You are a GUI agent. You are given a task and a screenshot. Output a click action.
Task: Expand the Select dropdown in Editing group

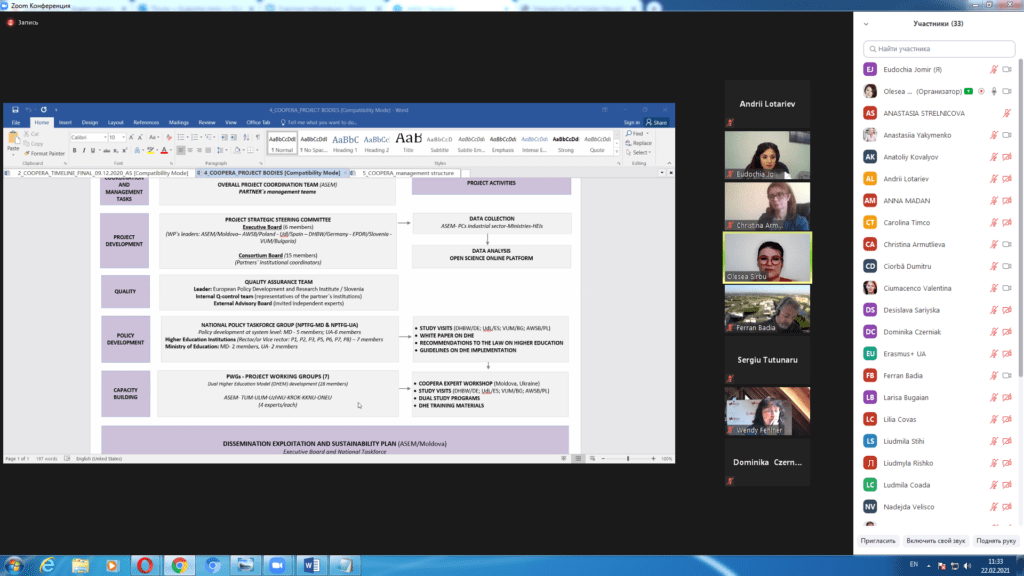640,153
